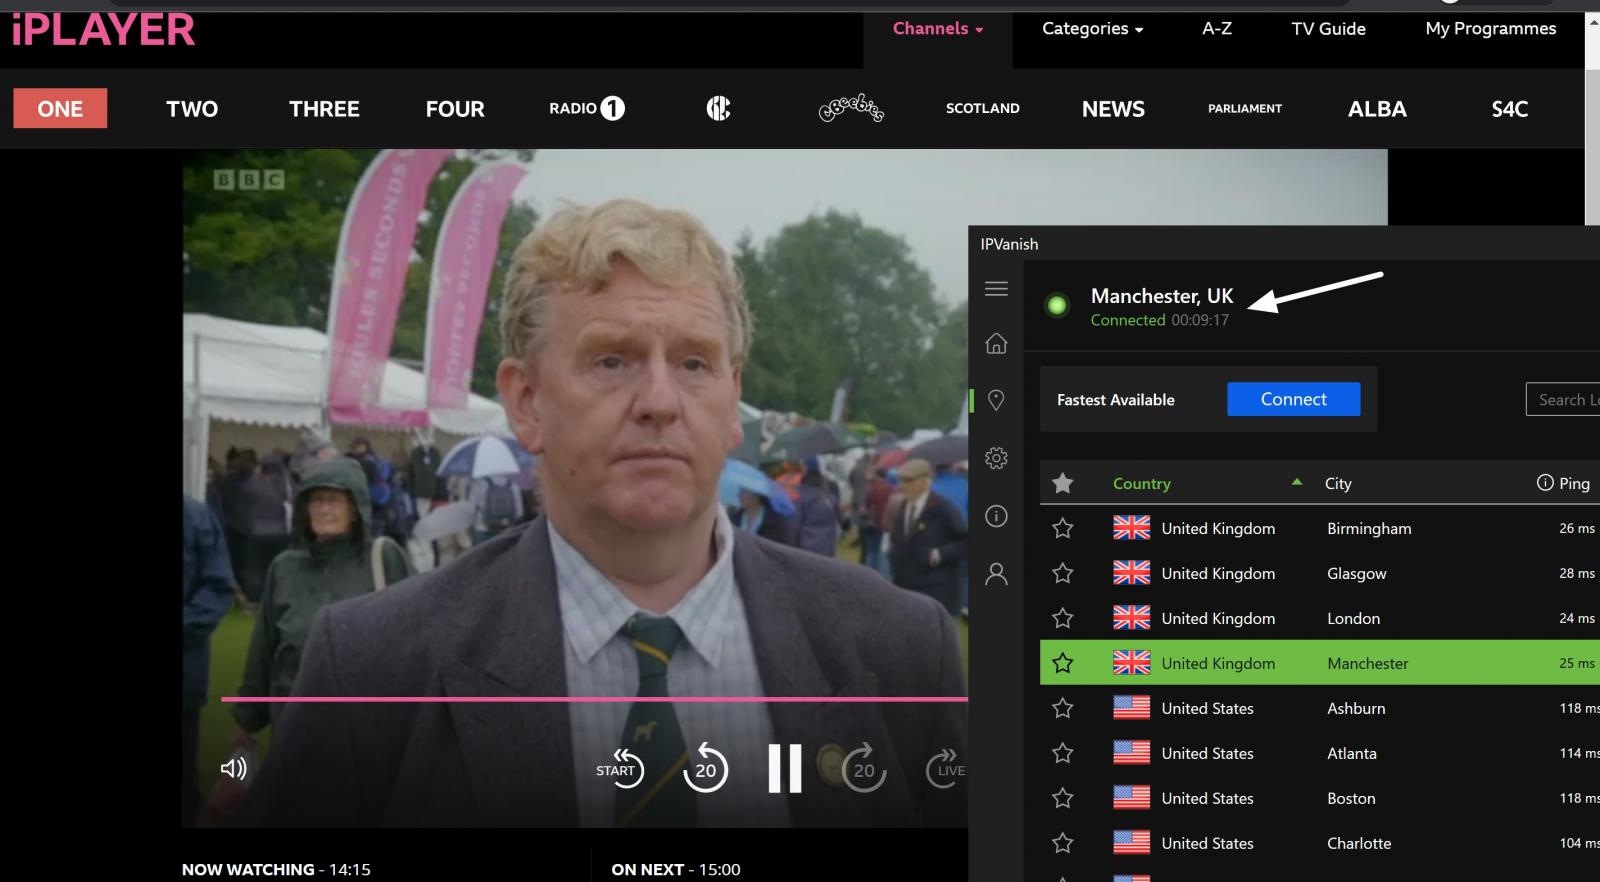The height and width of the screenshot is (882, 1600).
Task: Click the video progress bar
Action: [x=594, y=699]
